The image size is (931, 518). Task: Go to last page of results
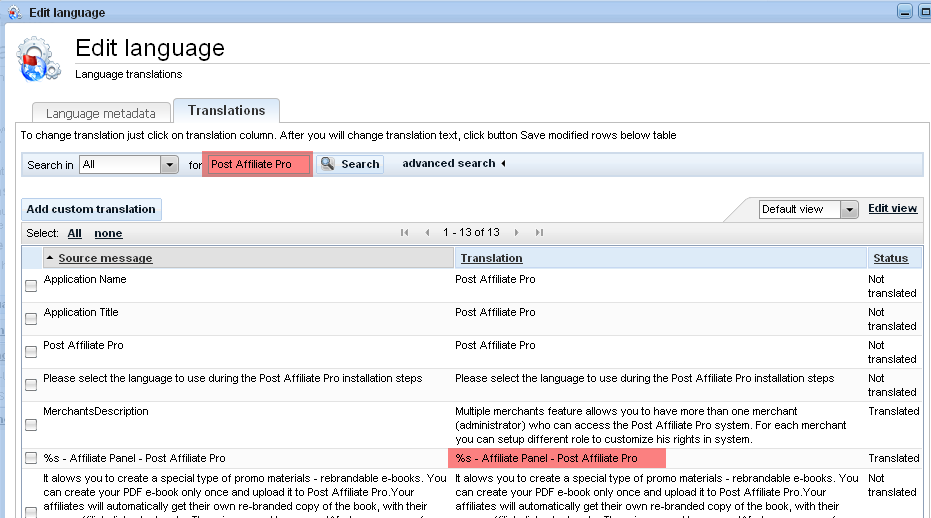(539, 232)
